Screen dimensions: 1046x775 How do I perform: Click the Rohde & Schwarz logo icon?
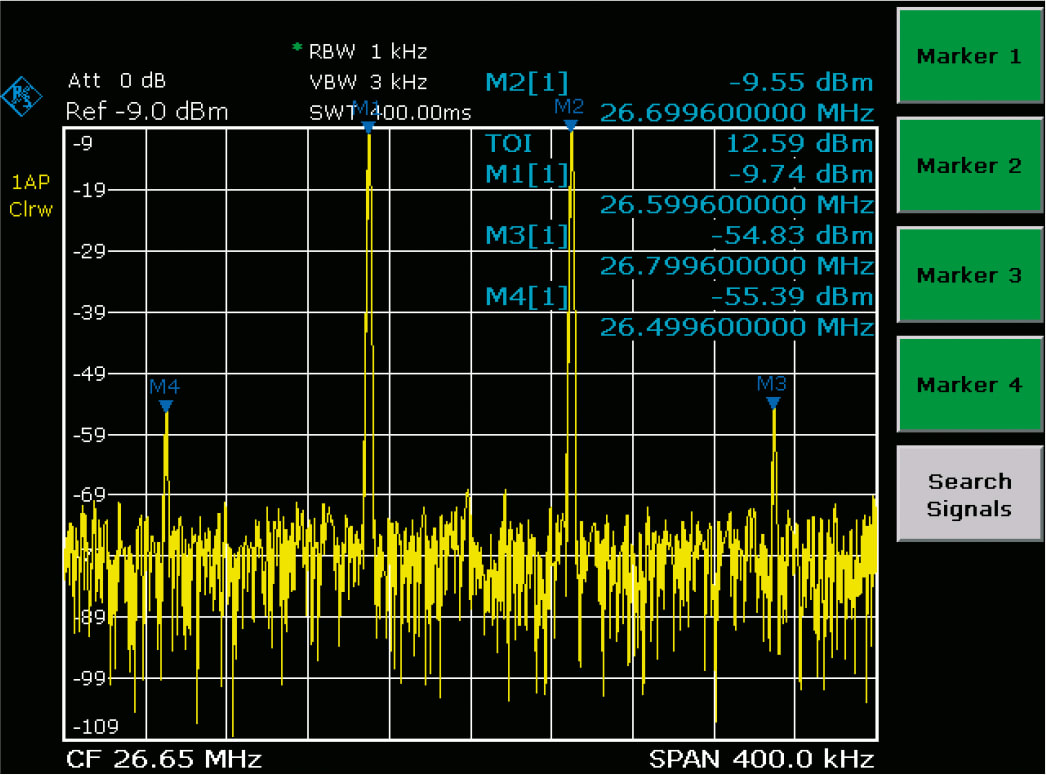click(x=22, y=98)
